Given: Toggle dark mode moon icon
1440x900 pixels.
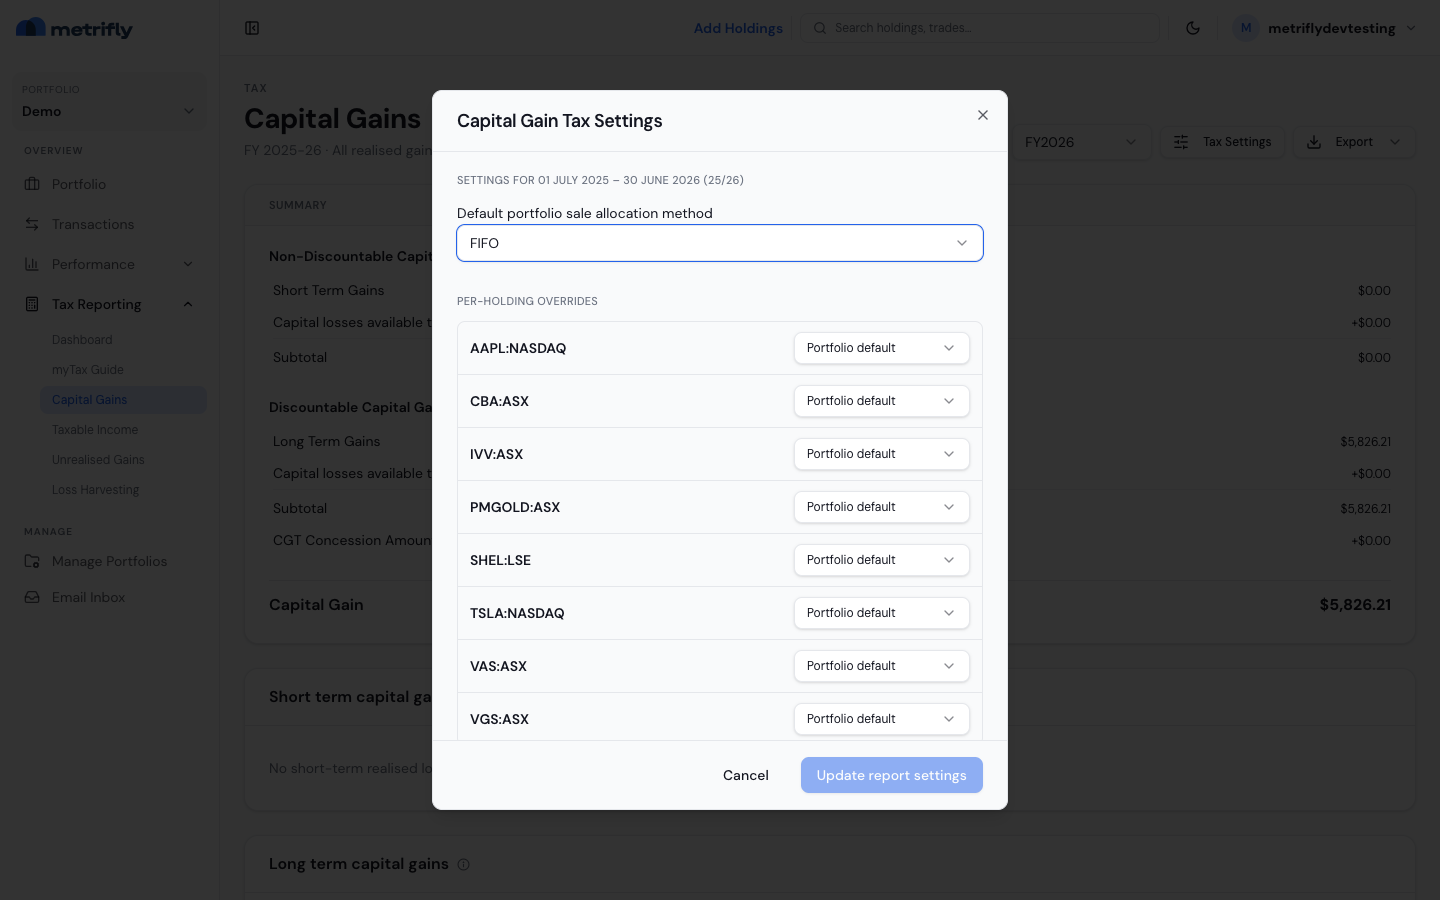Looking at the screenshot, I should point(1193,28).
